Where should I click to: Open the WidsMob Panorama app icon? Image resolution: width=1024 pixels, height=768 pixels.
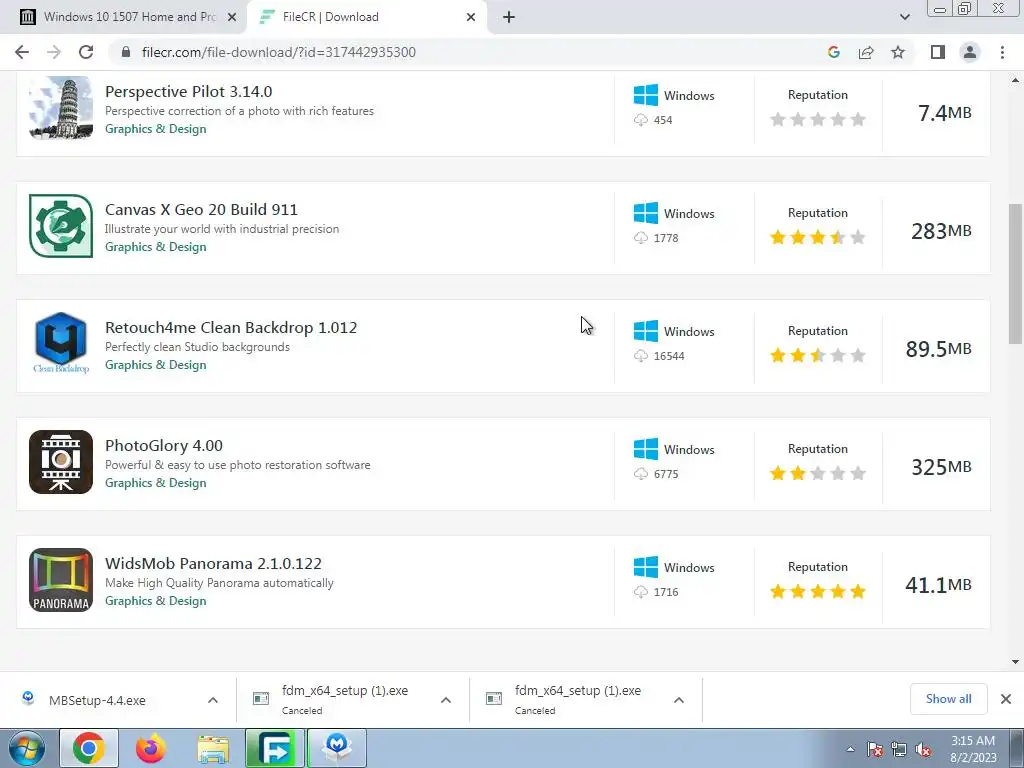click(x=61, y=580)
